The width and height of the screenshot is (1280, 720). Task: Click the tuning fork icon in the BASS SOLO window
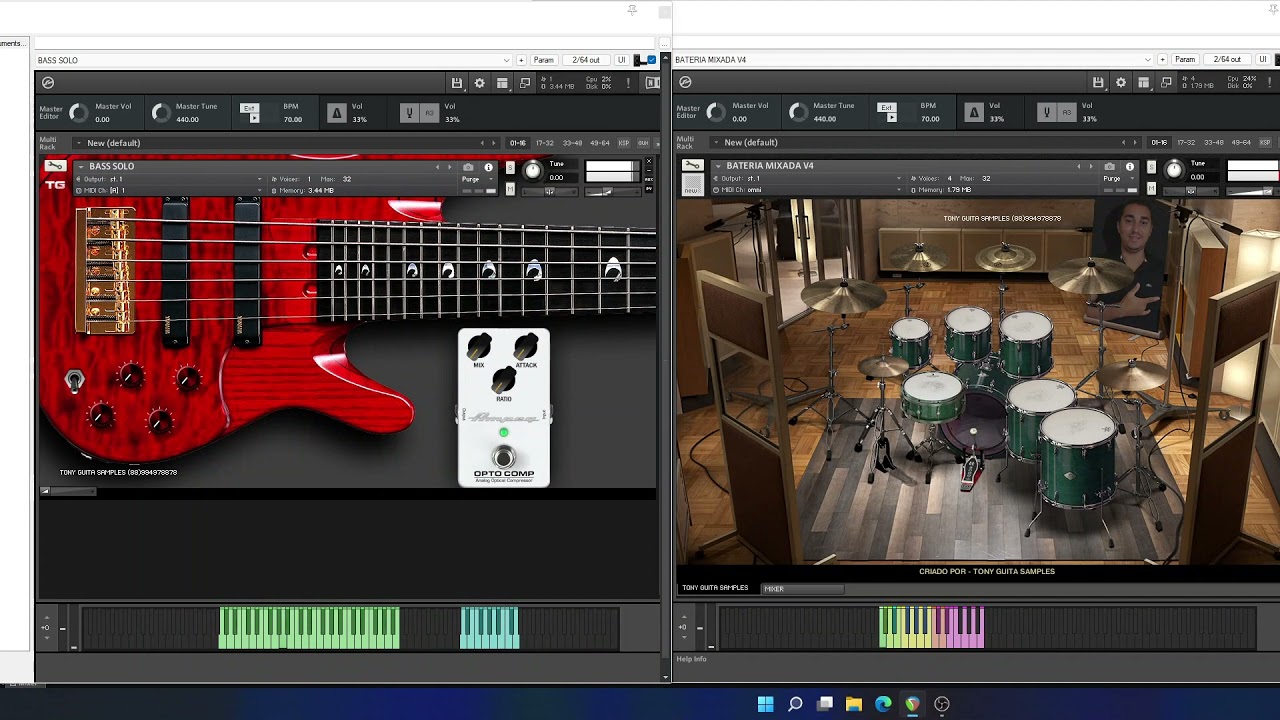pos(408,113)
